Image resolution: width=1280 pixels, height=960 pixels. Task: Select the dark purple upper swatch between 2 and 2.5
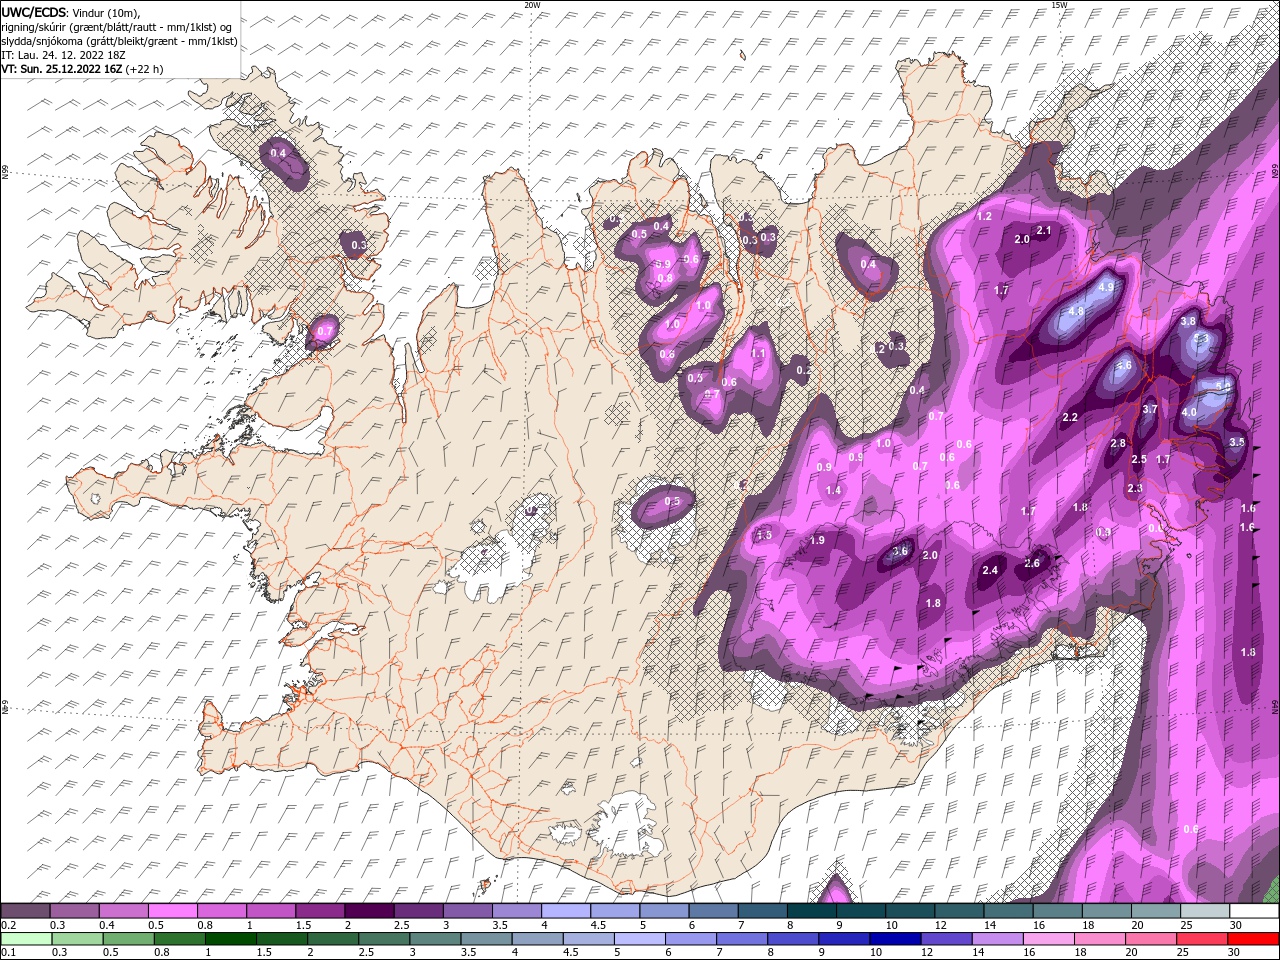click(369, 911)
